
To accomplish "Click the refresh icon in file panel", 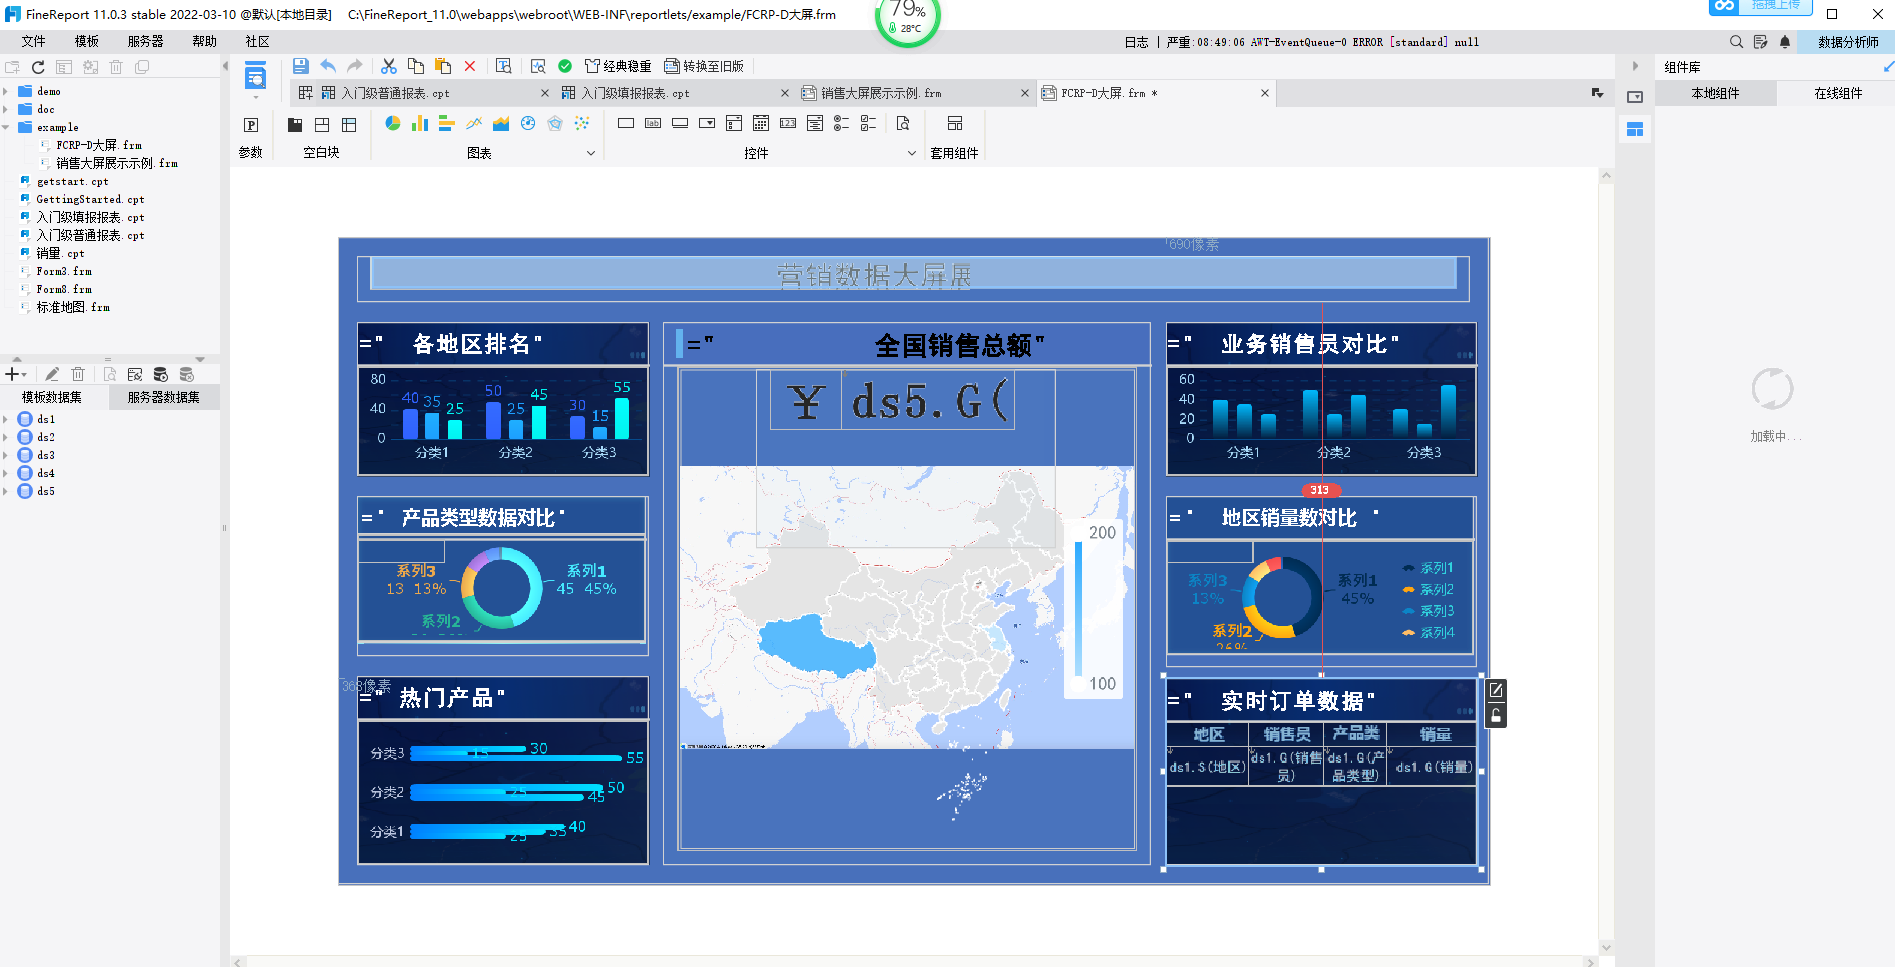I will click(38, 67).
